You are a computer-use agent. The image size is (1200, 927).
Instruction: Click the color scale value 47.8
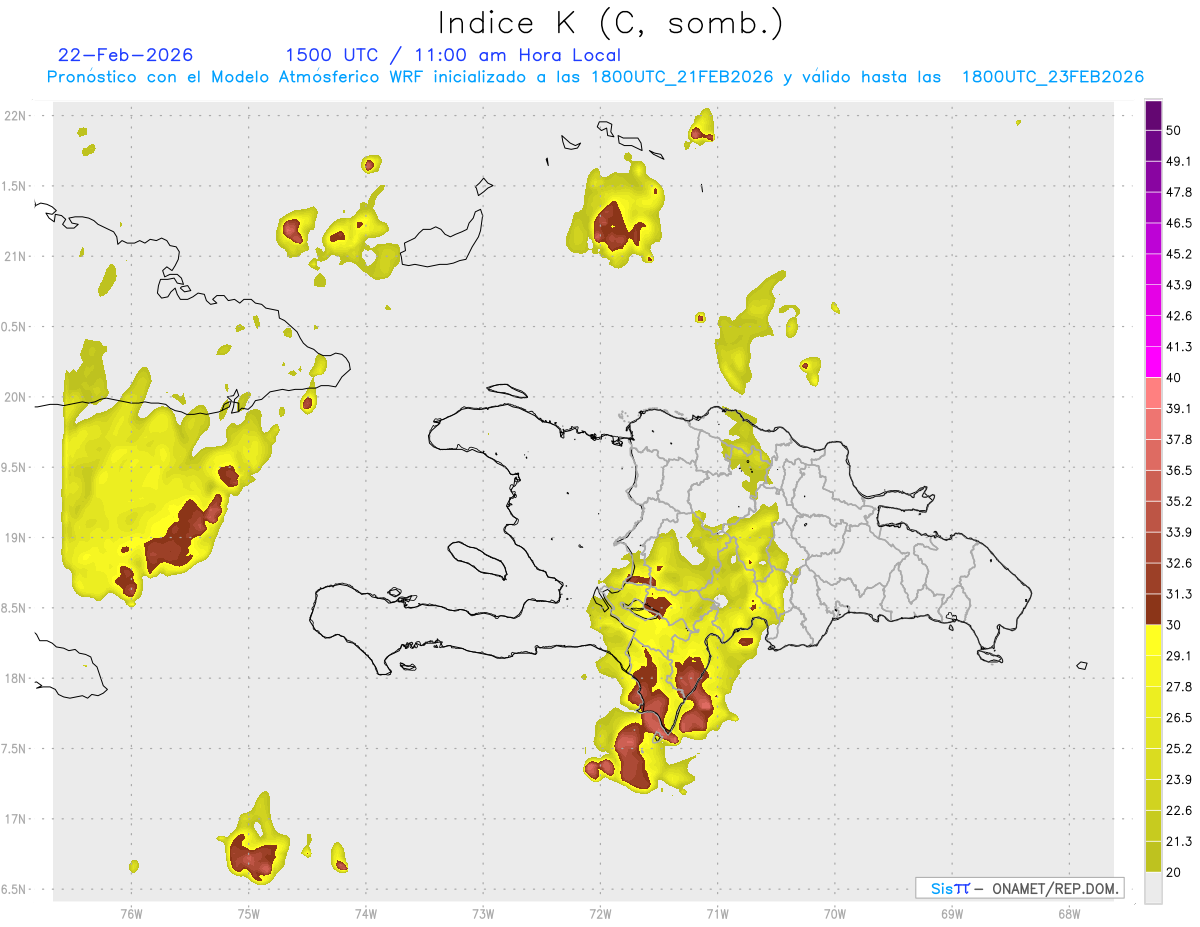coord(1179,192)
